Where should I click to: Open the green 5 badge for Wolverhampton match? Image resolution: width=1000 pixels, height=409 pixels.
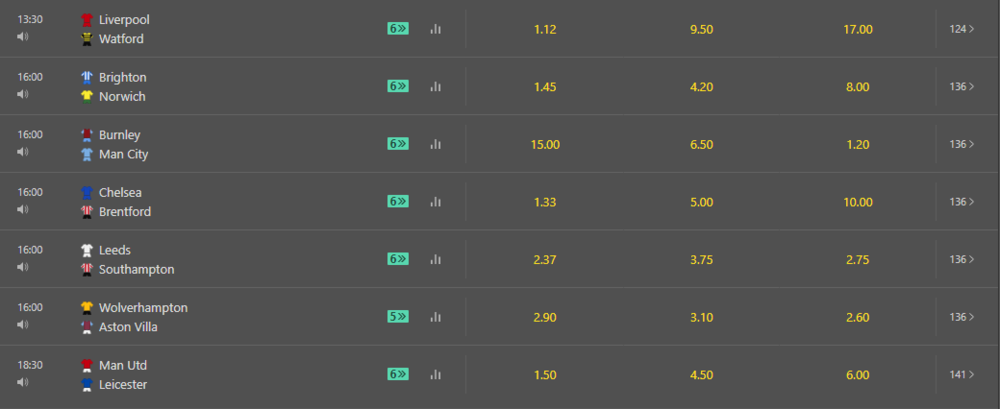click(x=398, y=316)
